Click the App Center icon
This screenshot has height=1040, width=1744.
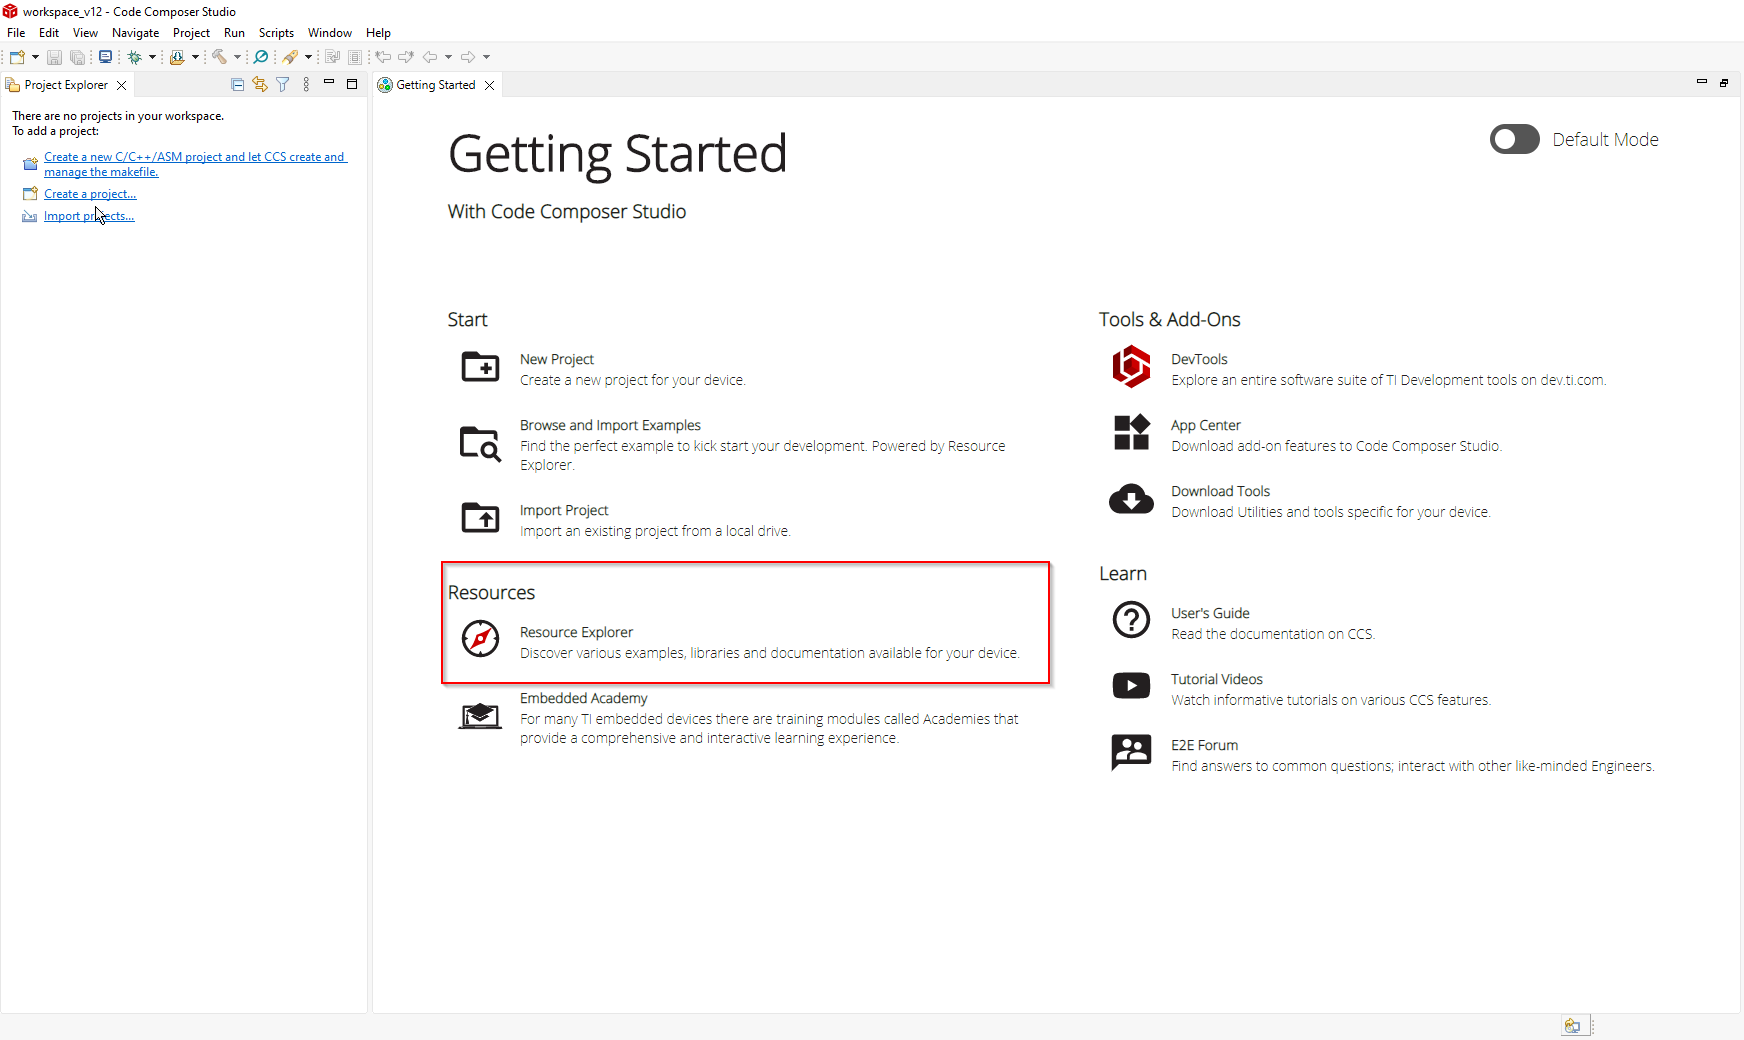[x=1131, y=433]
